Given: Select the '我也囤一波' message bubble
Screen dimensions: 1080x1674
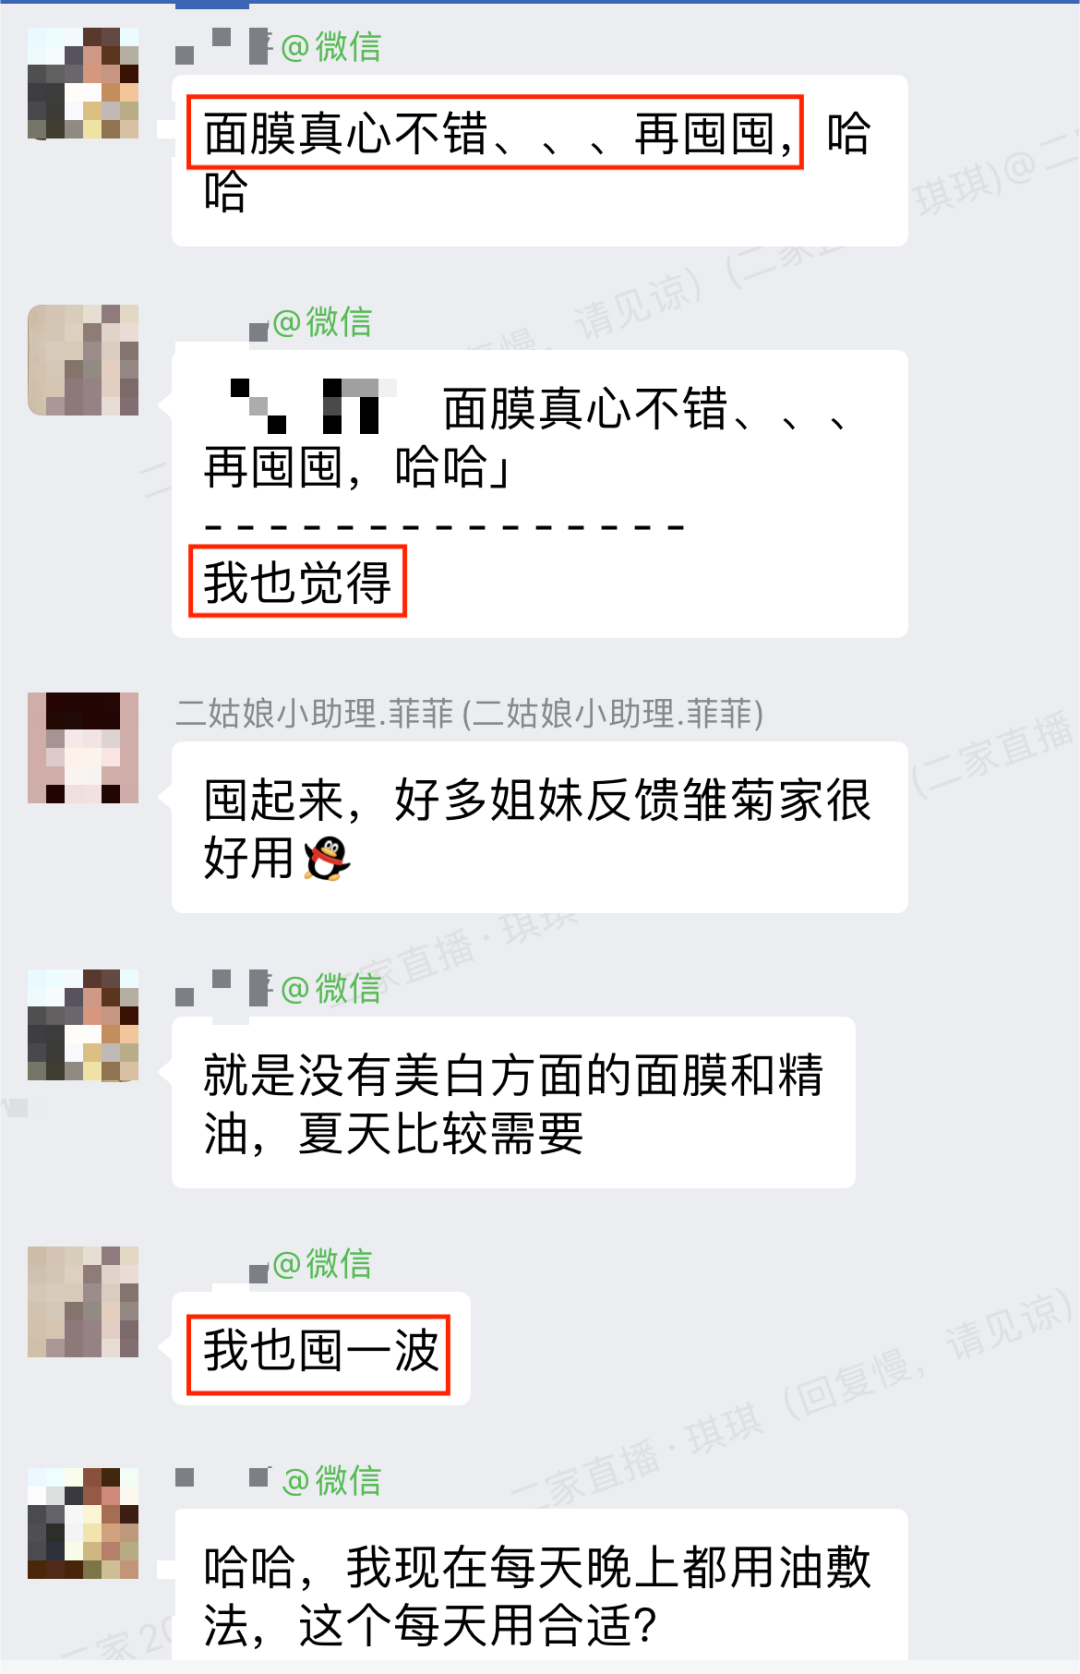Looking at the screenshot, I should [x=321, y=1349].
